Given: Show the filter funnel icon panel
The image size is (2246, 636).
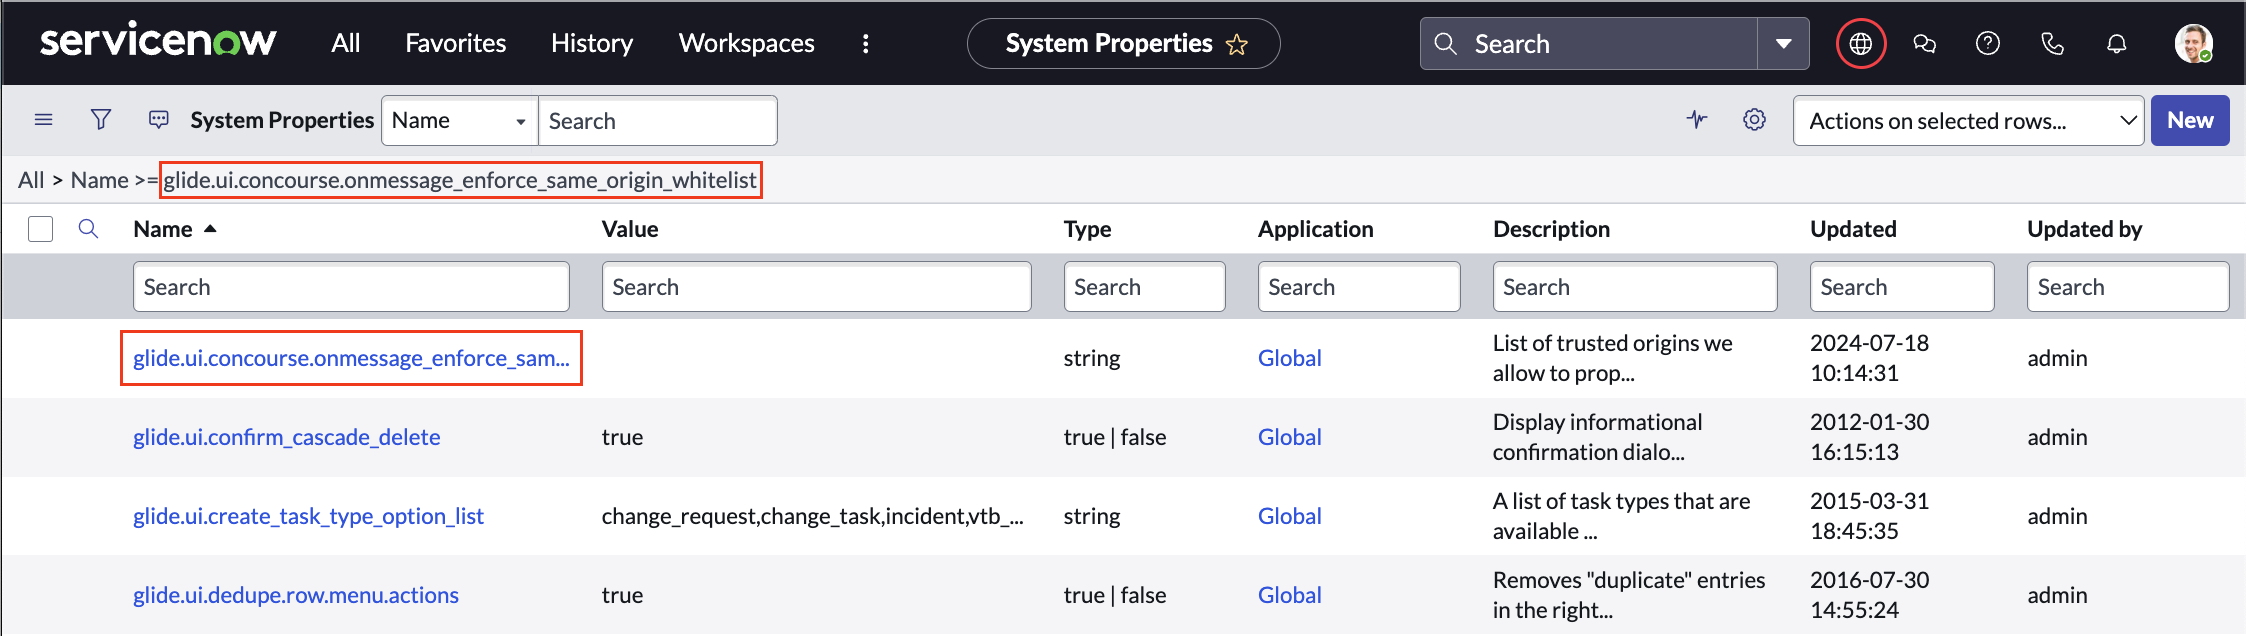Looking at the screenshot, I should pyautogui.click(x=101, y=120).
